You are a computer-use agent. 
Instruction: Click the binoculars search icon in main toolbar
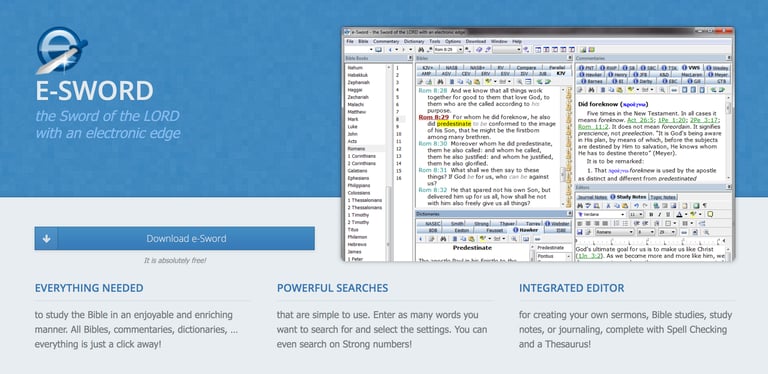tap(421, 49)
